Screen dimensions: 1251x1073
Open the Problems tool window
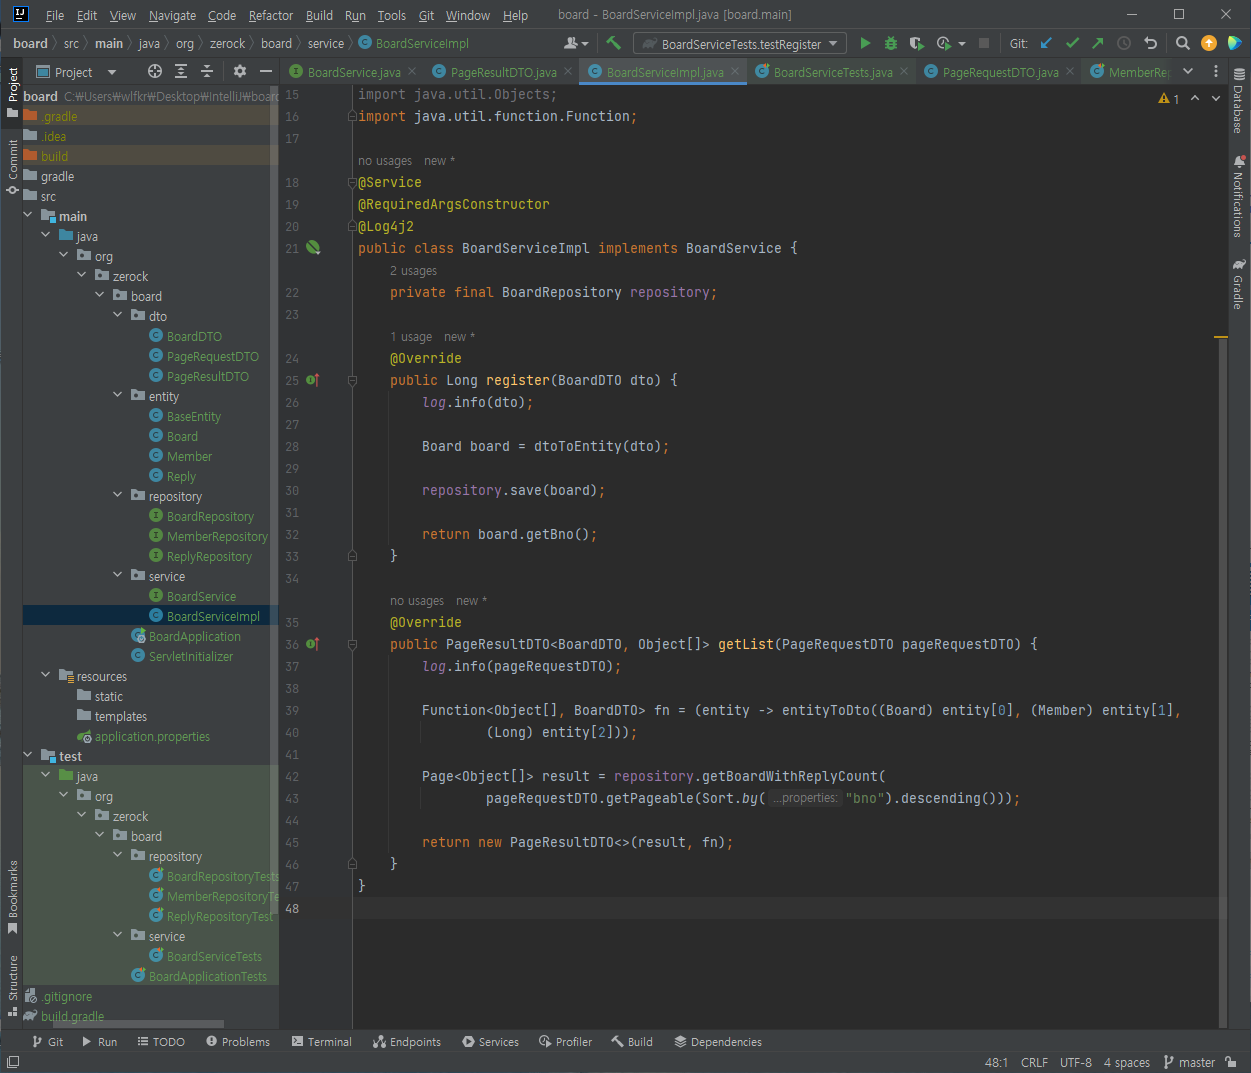238,1041
